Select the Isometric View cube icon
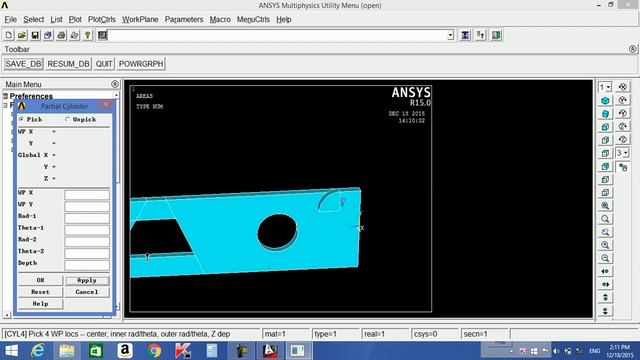Viewport: 640px width, 360px height. [x=605, y=100]
